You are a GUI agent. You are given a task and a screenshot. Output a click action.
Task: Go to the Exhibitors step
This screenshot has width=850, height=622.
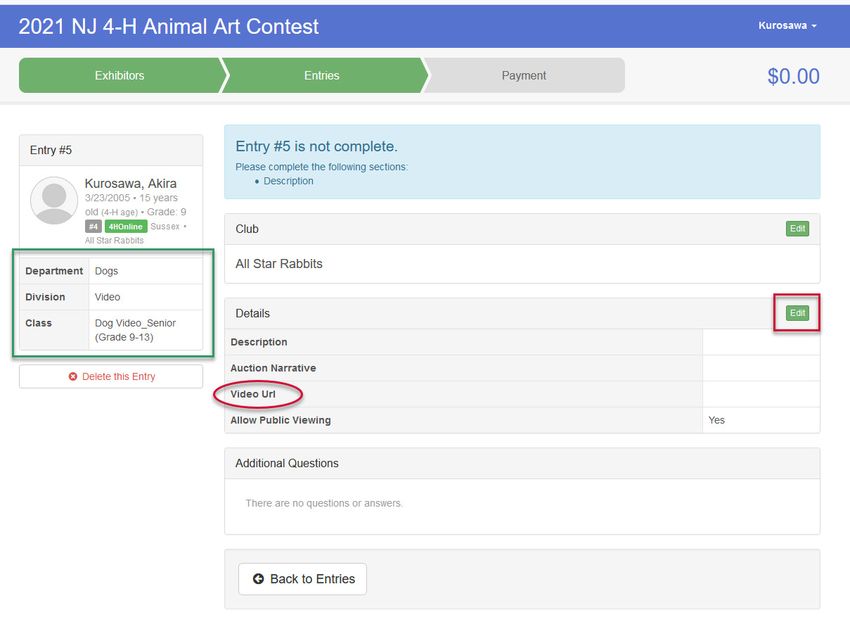[x=120, y=75]
